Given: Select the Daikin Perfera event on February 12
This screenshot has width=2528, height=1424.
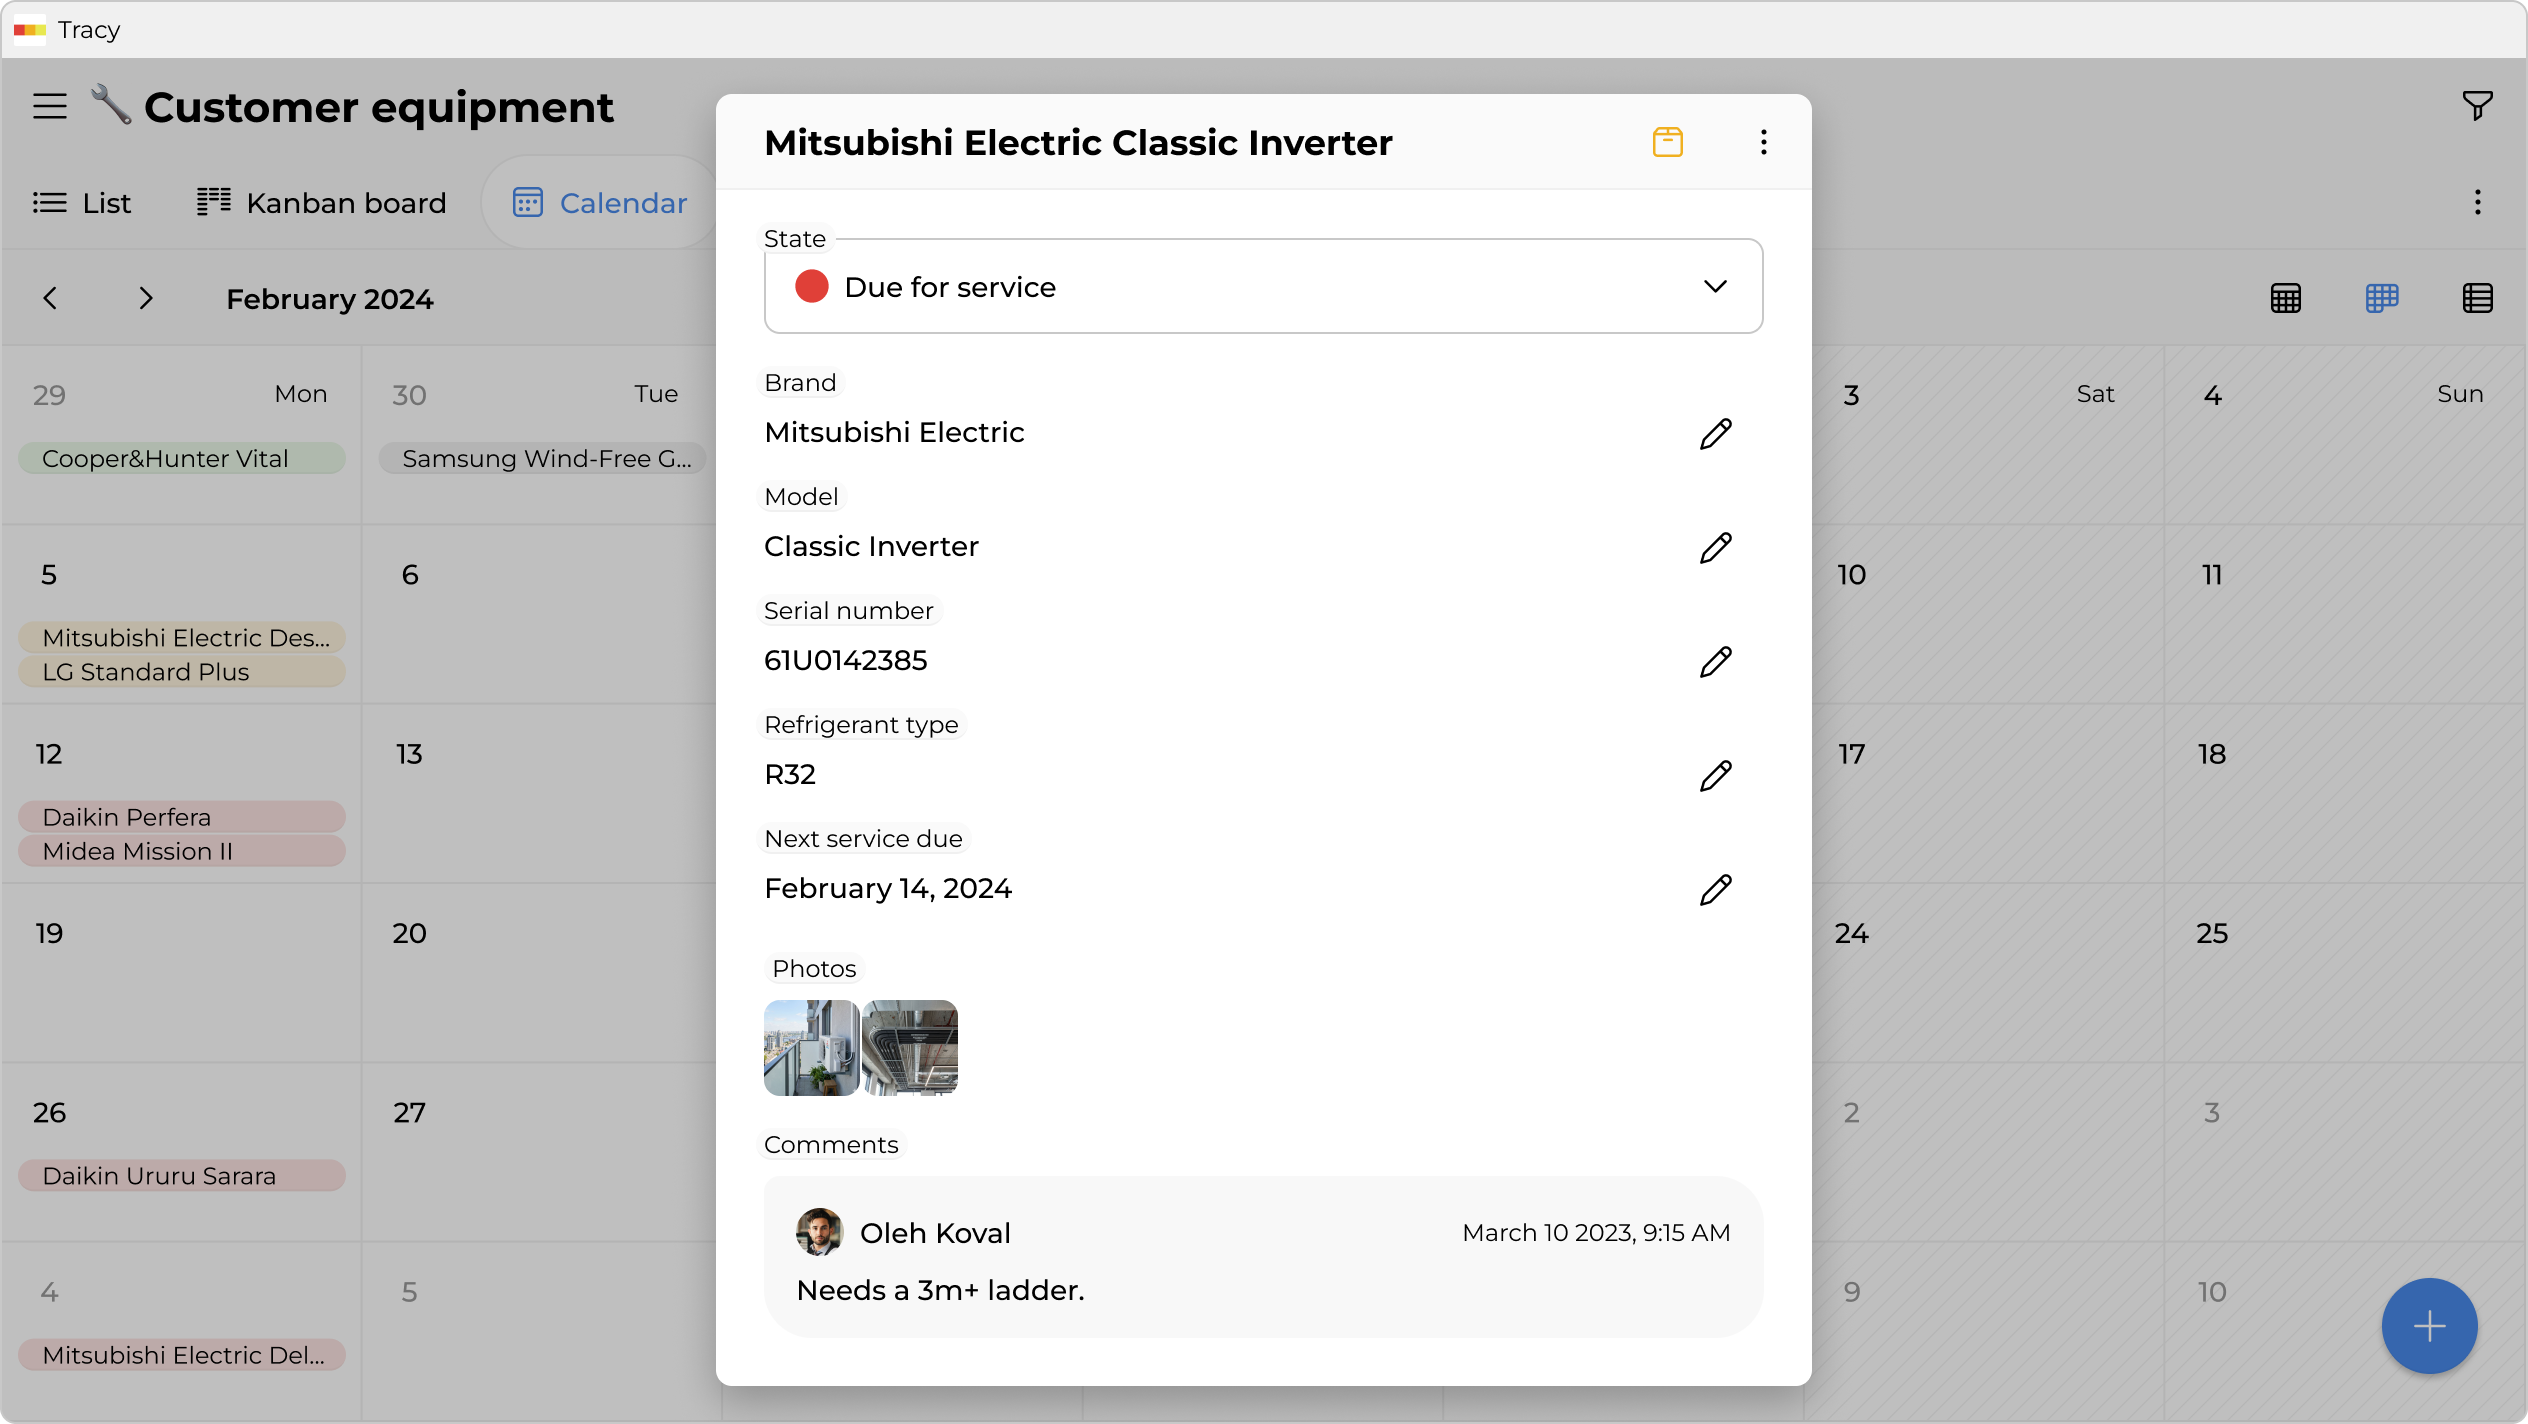Looking at the screenshot, I should [x=180, y=816].
